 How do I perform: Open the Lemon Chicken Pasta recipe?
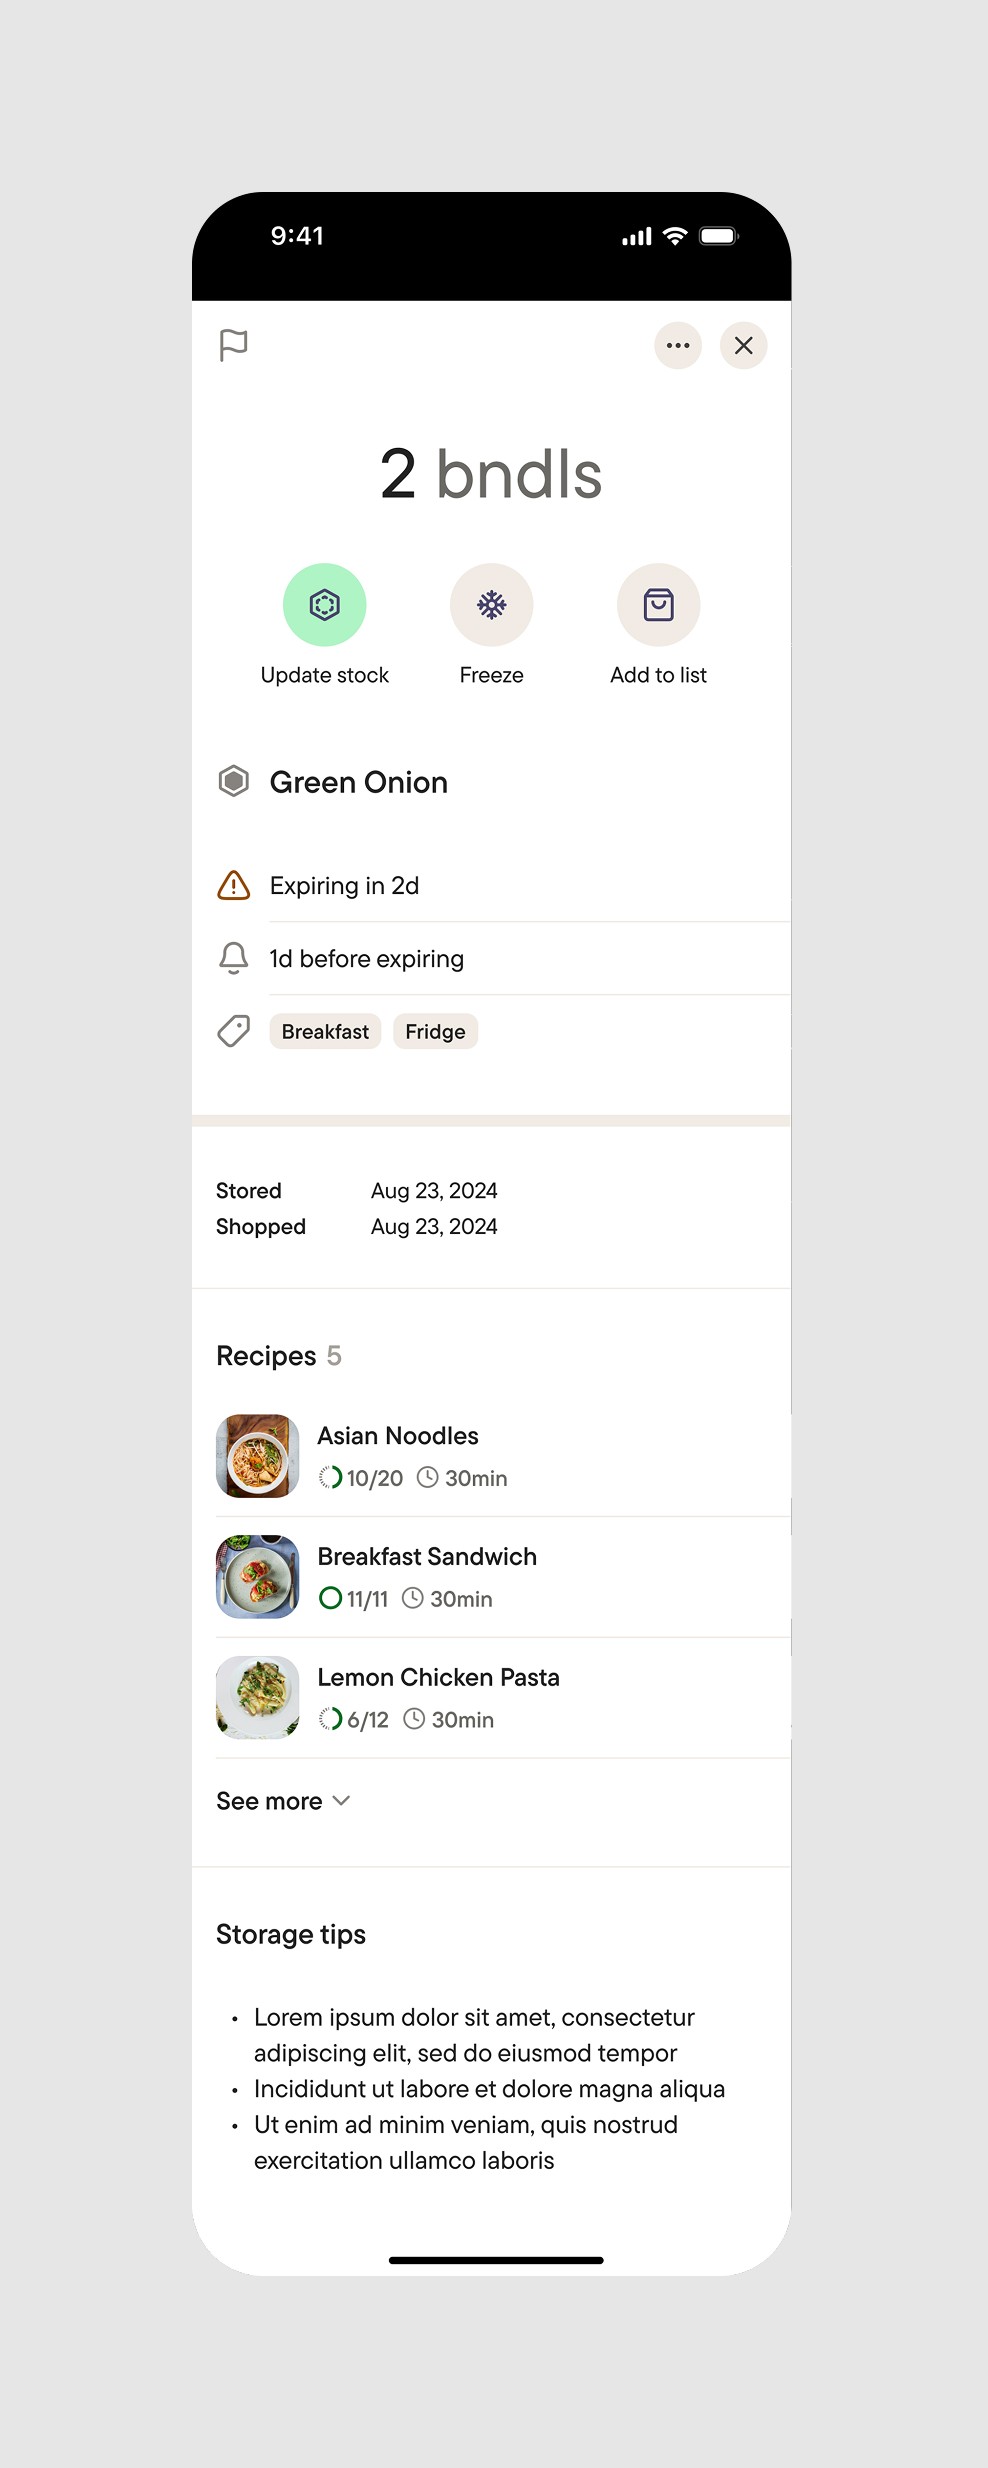[438, 1678]
